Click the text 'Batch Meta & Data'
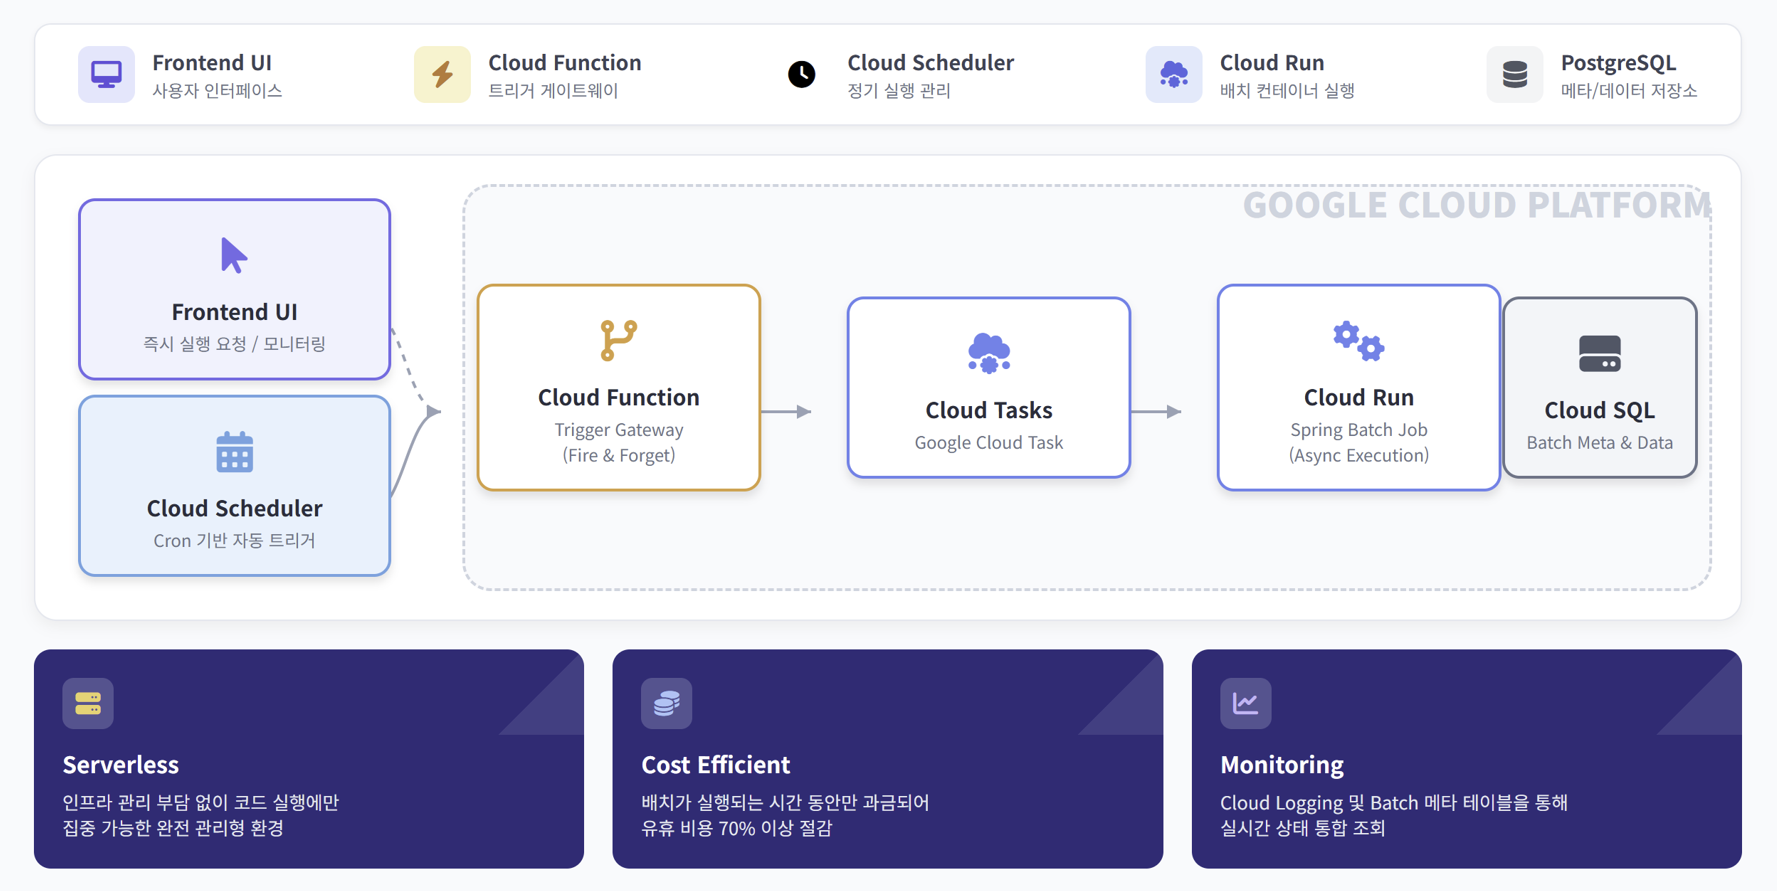1777x891 pixels. [x=1599, y=442]
